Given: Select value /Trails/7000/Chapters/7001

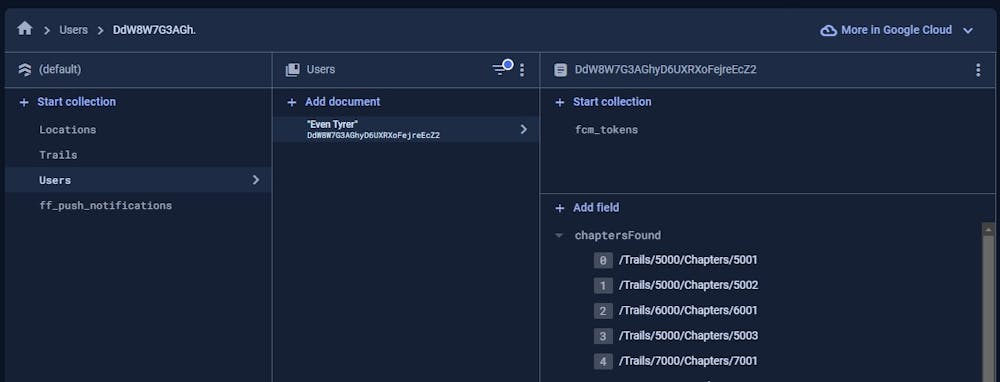Looking at the screenshot, I should click(688, 361).
